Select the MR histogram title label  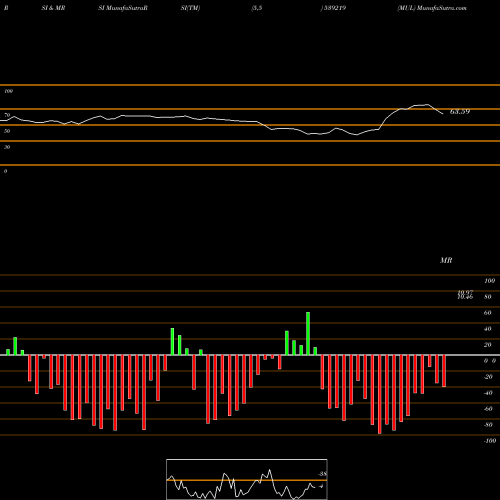(x=446, y=260)
